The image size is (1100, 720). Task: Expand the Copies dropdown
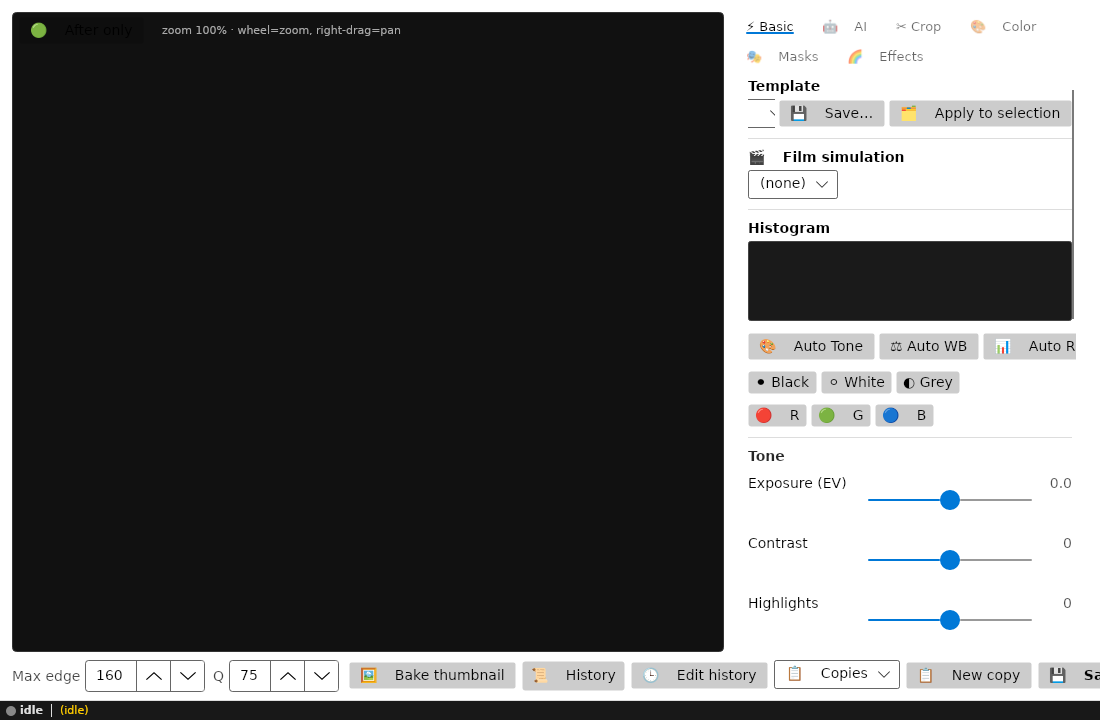click(x=837, y=674)
